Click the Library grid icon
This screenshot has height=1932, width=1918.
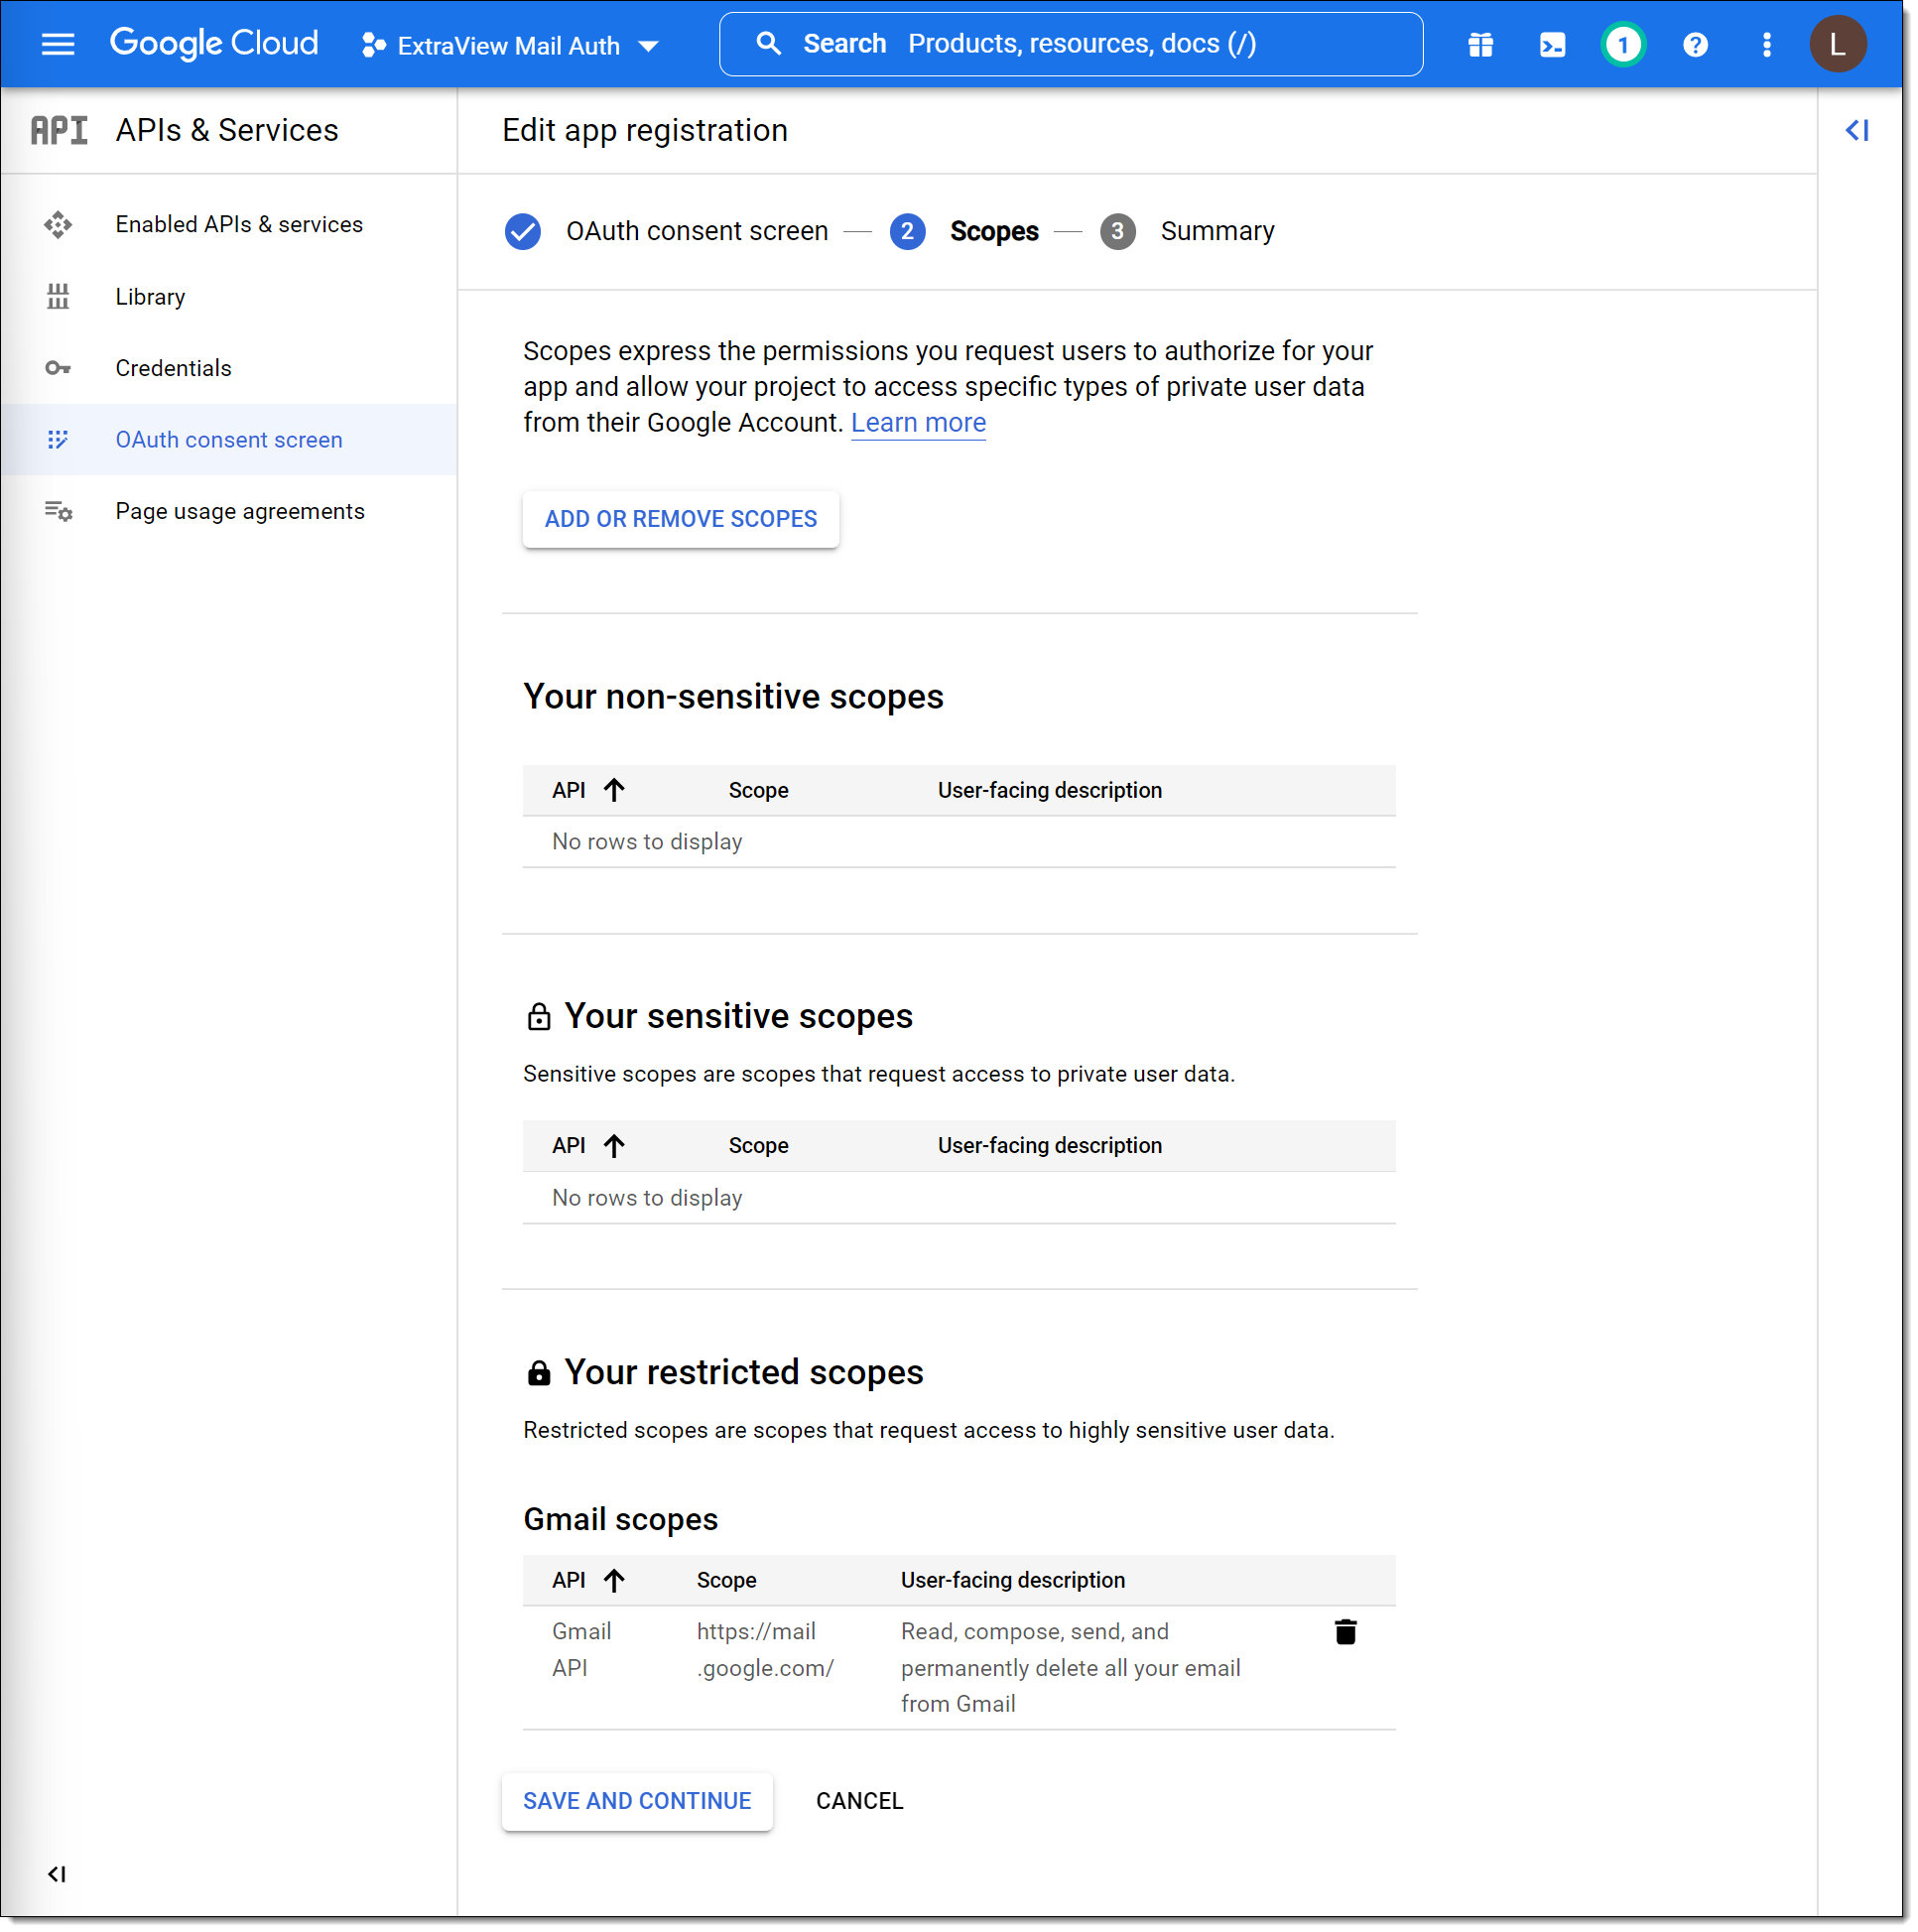click(58, 297)
